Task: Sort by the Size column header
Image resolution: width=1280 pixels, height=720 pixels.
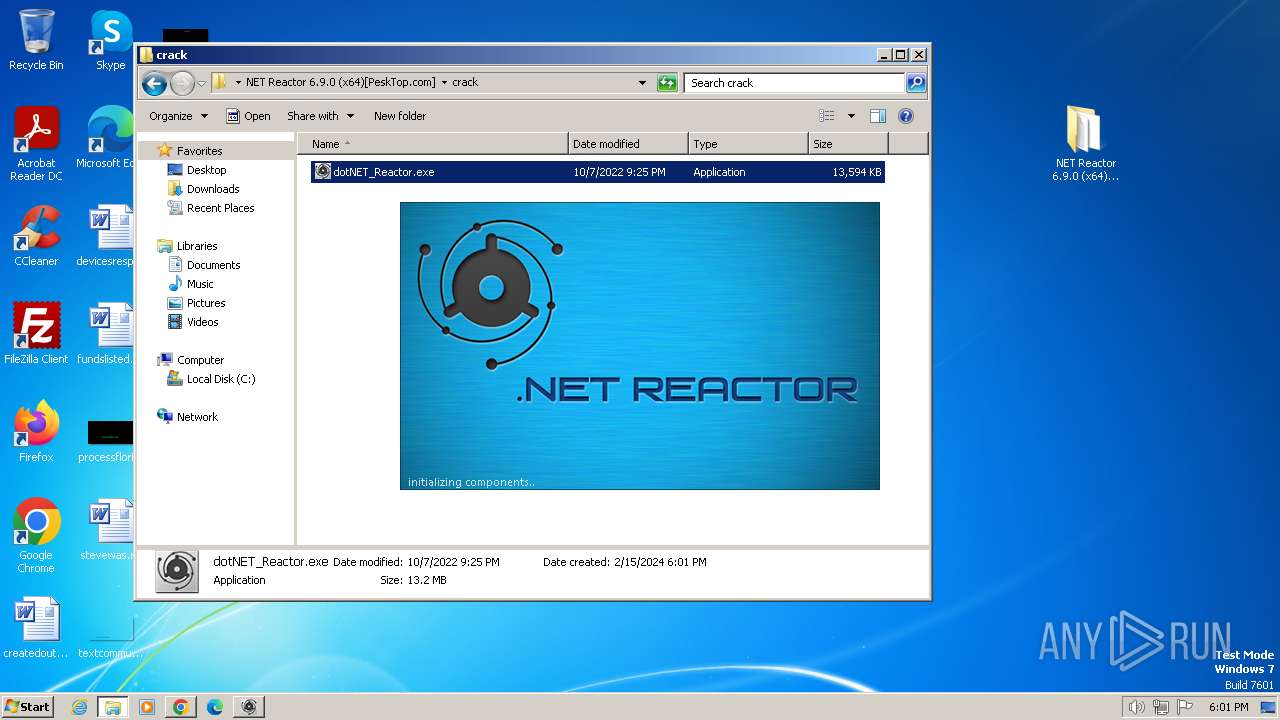Action: 848,144
